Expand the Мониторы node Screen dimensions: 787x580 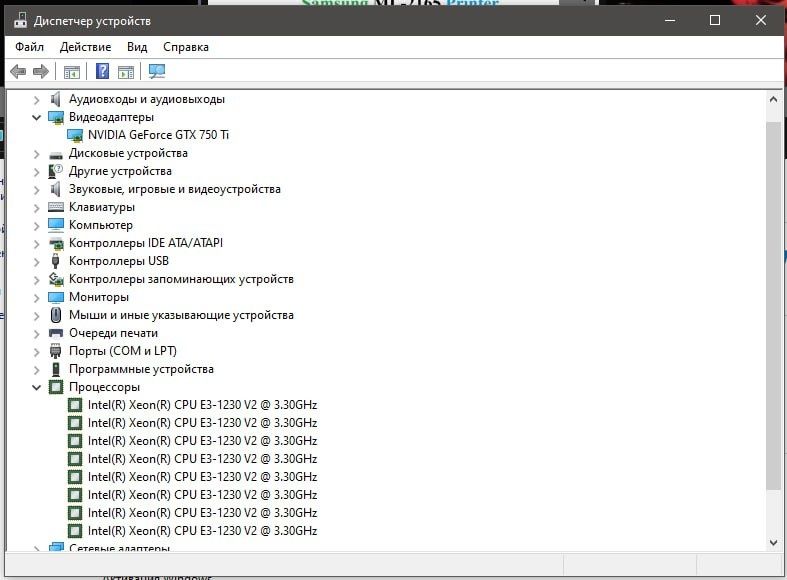pos(36,298)
